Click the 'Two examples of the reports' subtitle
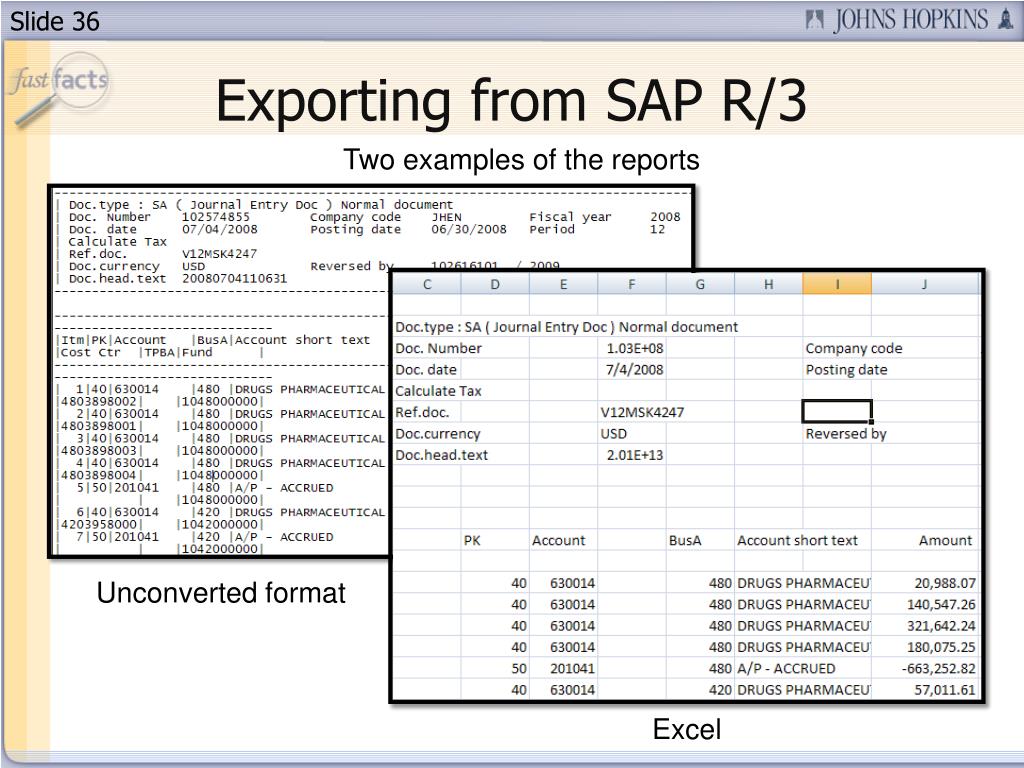 coord(521,160)
